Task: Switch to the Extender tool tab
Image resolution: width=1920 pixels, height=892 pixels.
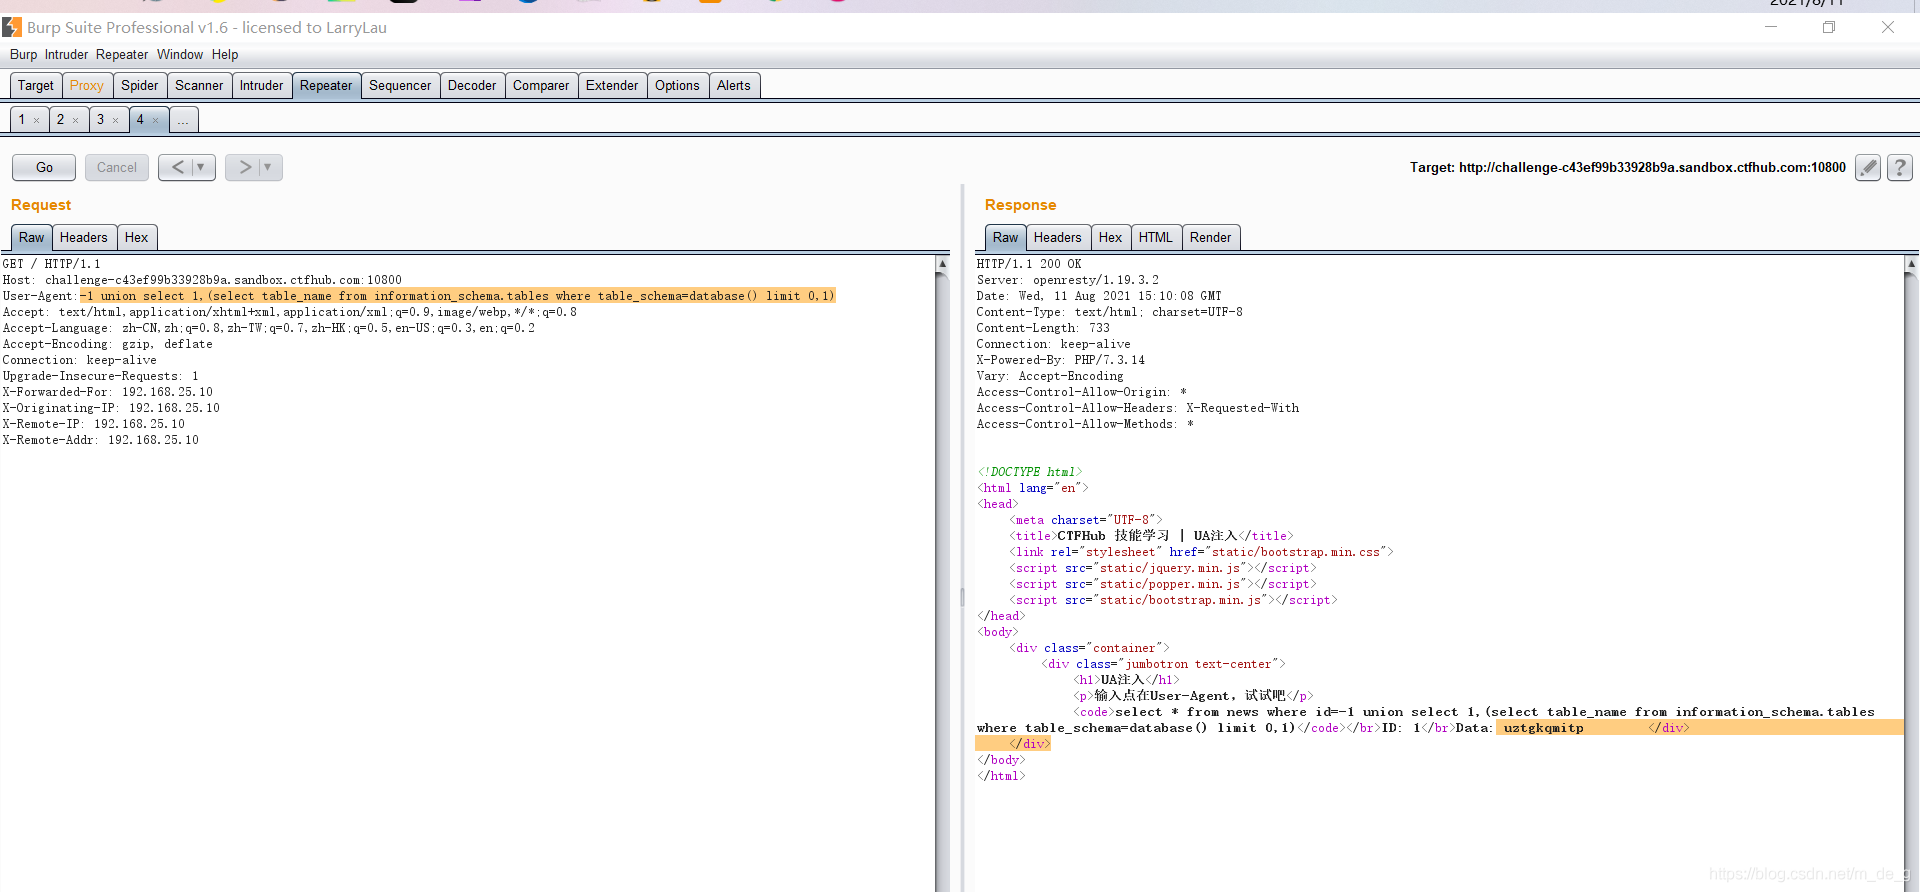Action: pos(612,86)
